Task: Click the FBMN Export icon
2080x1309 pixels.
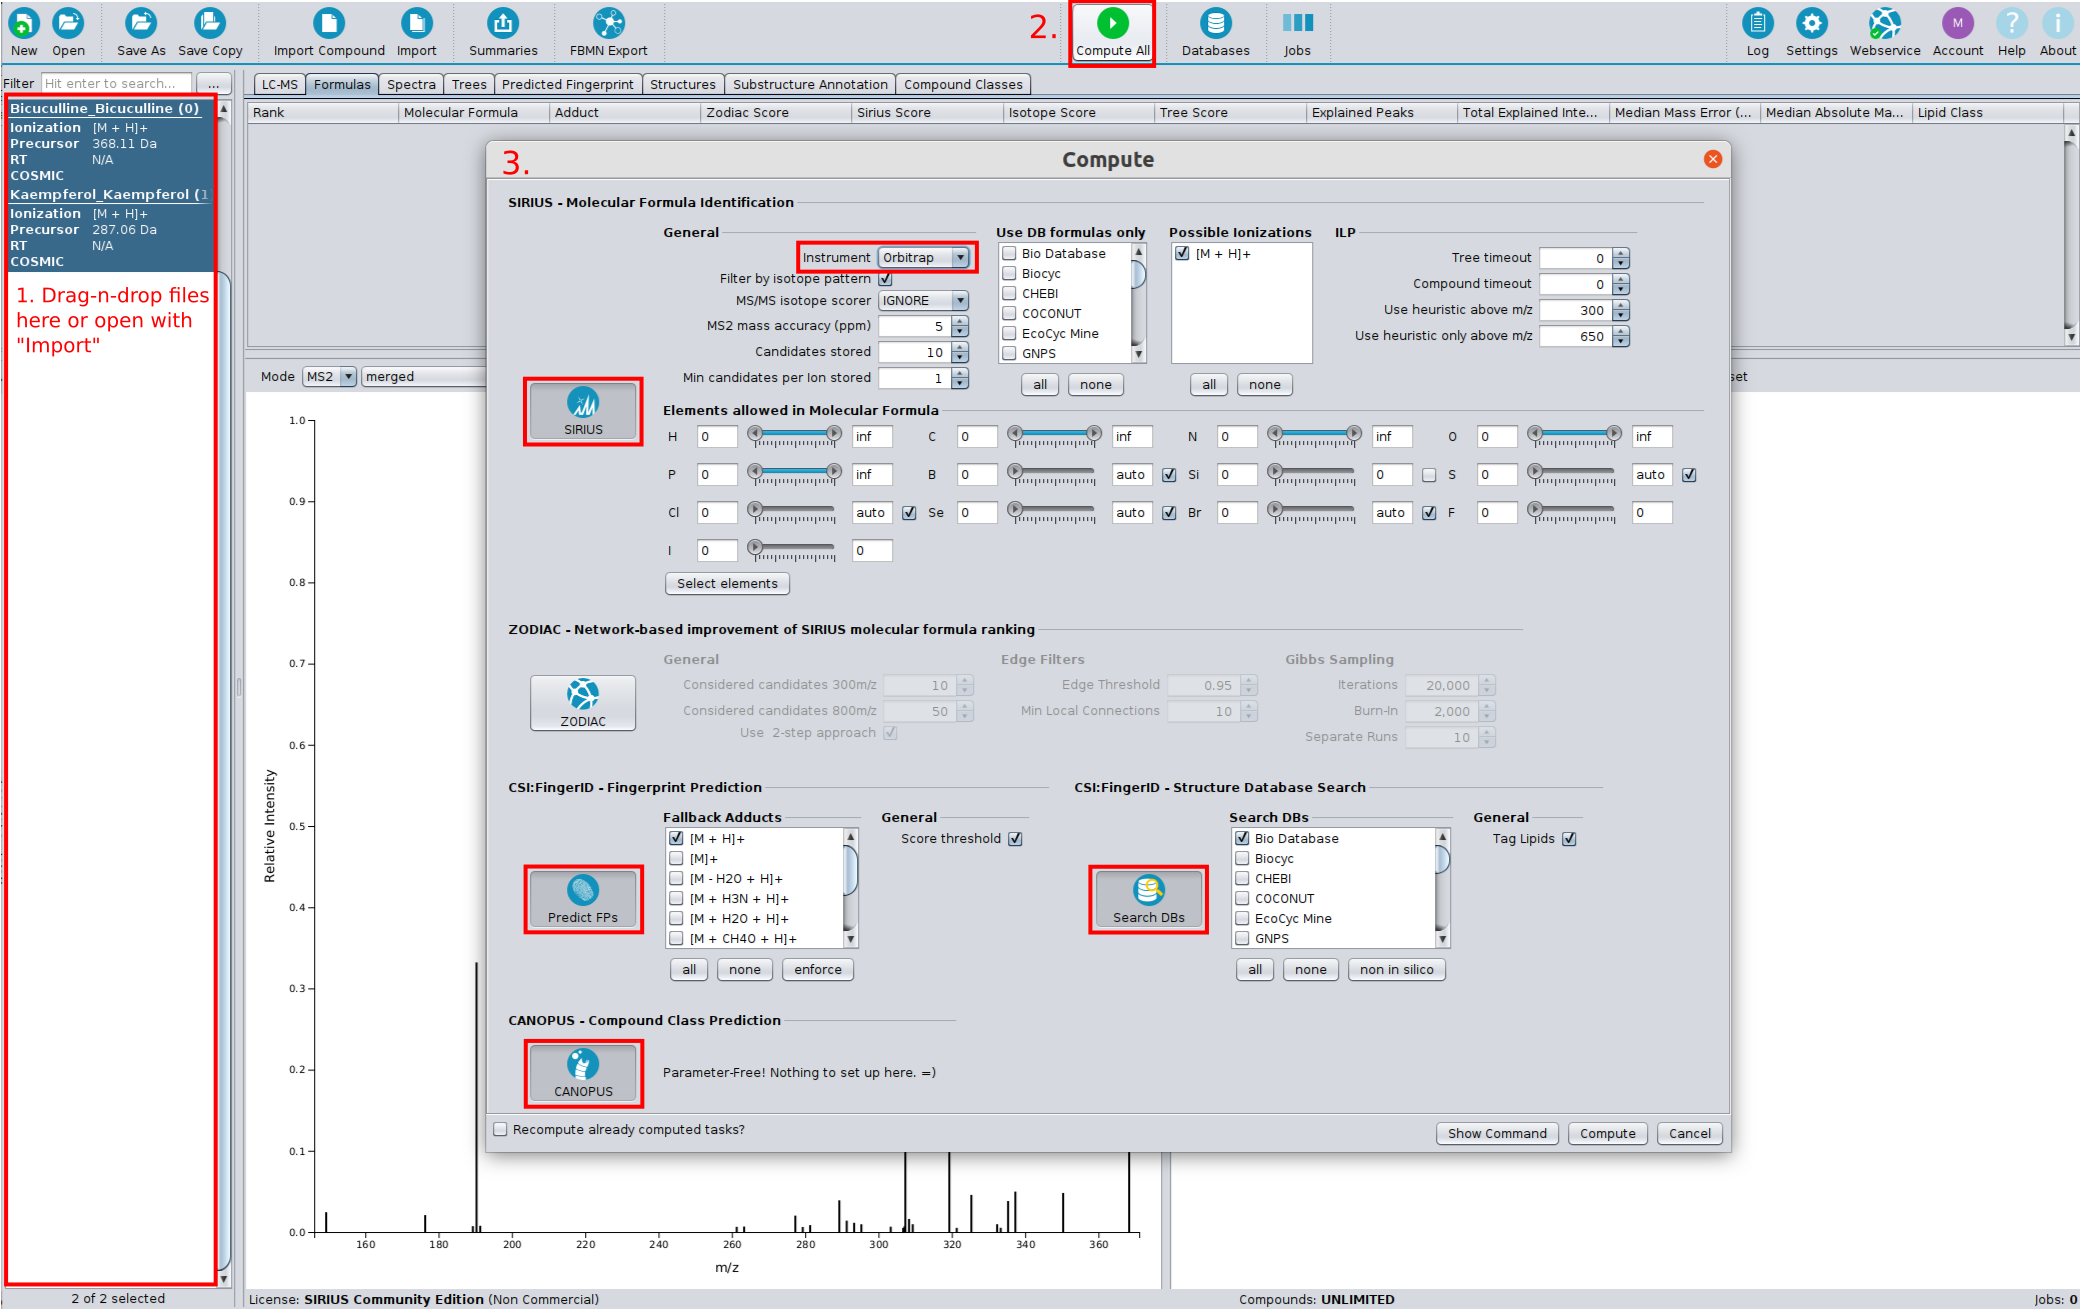Action: pyautogui.click(x=608, y=23)
